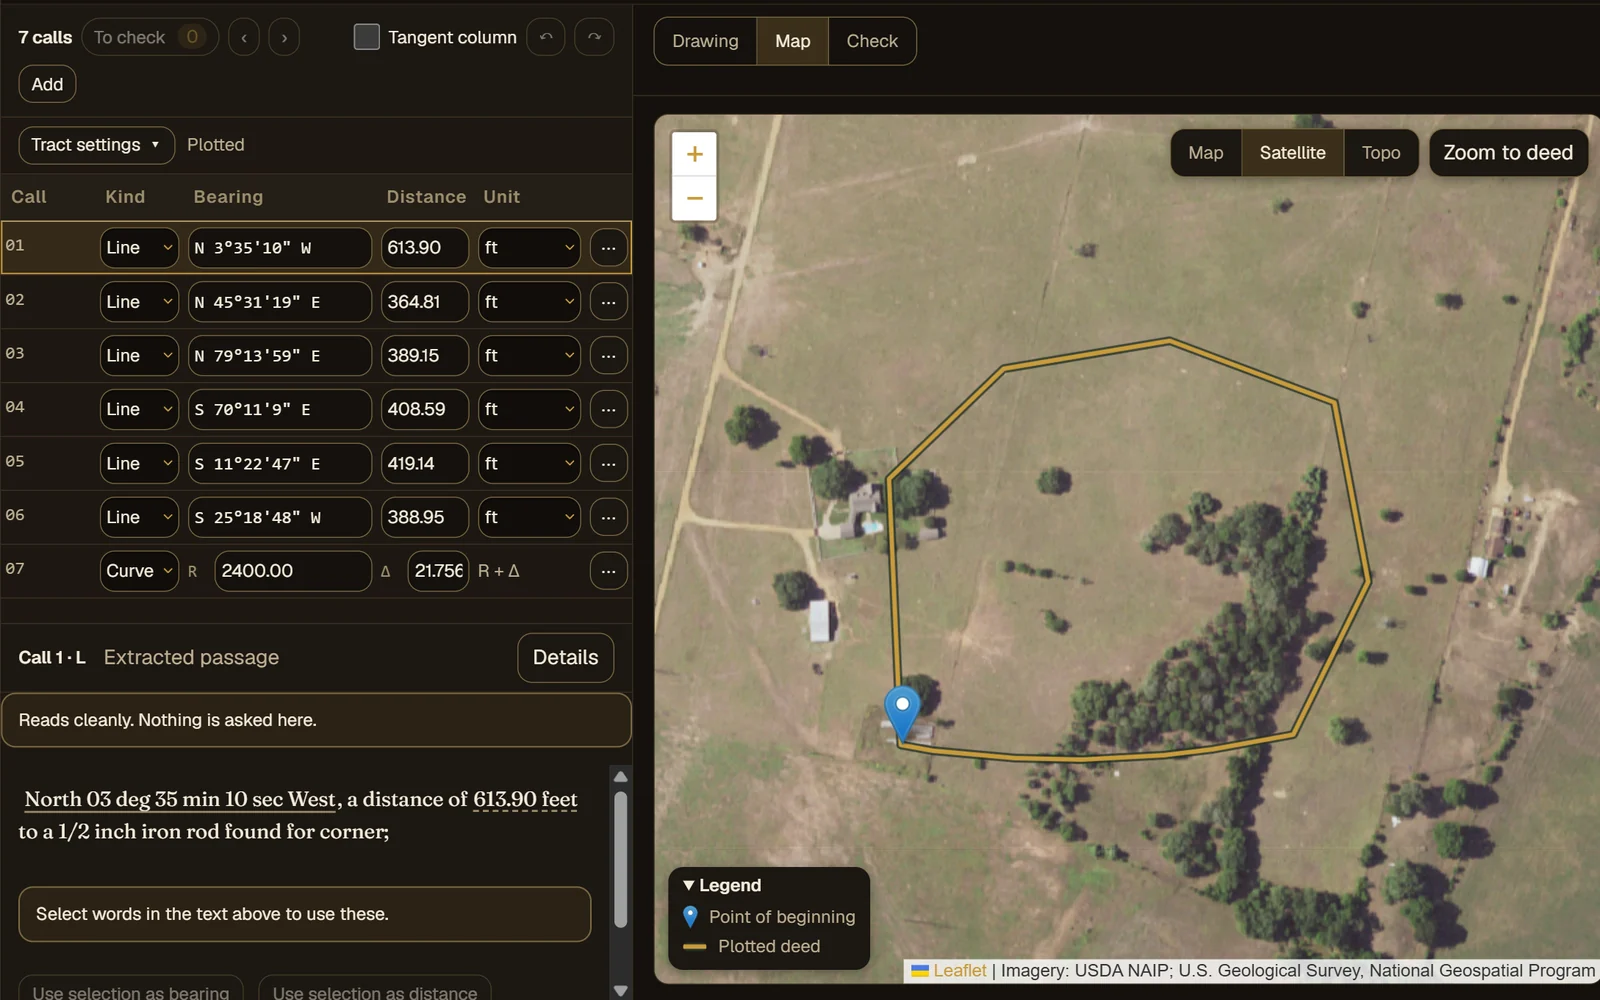Open more options for call 06
The width and height of the screenshot is (1600, 1000).
(608, 518)
